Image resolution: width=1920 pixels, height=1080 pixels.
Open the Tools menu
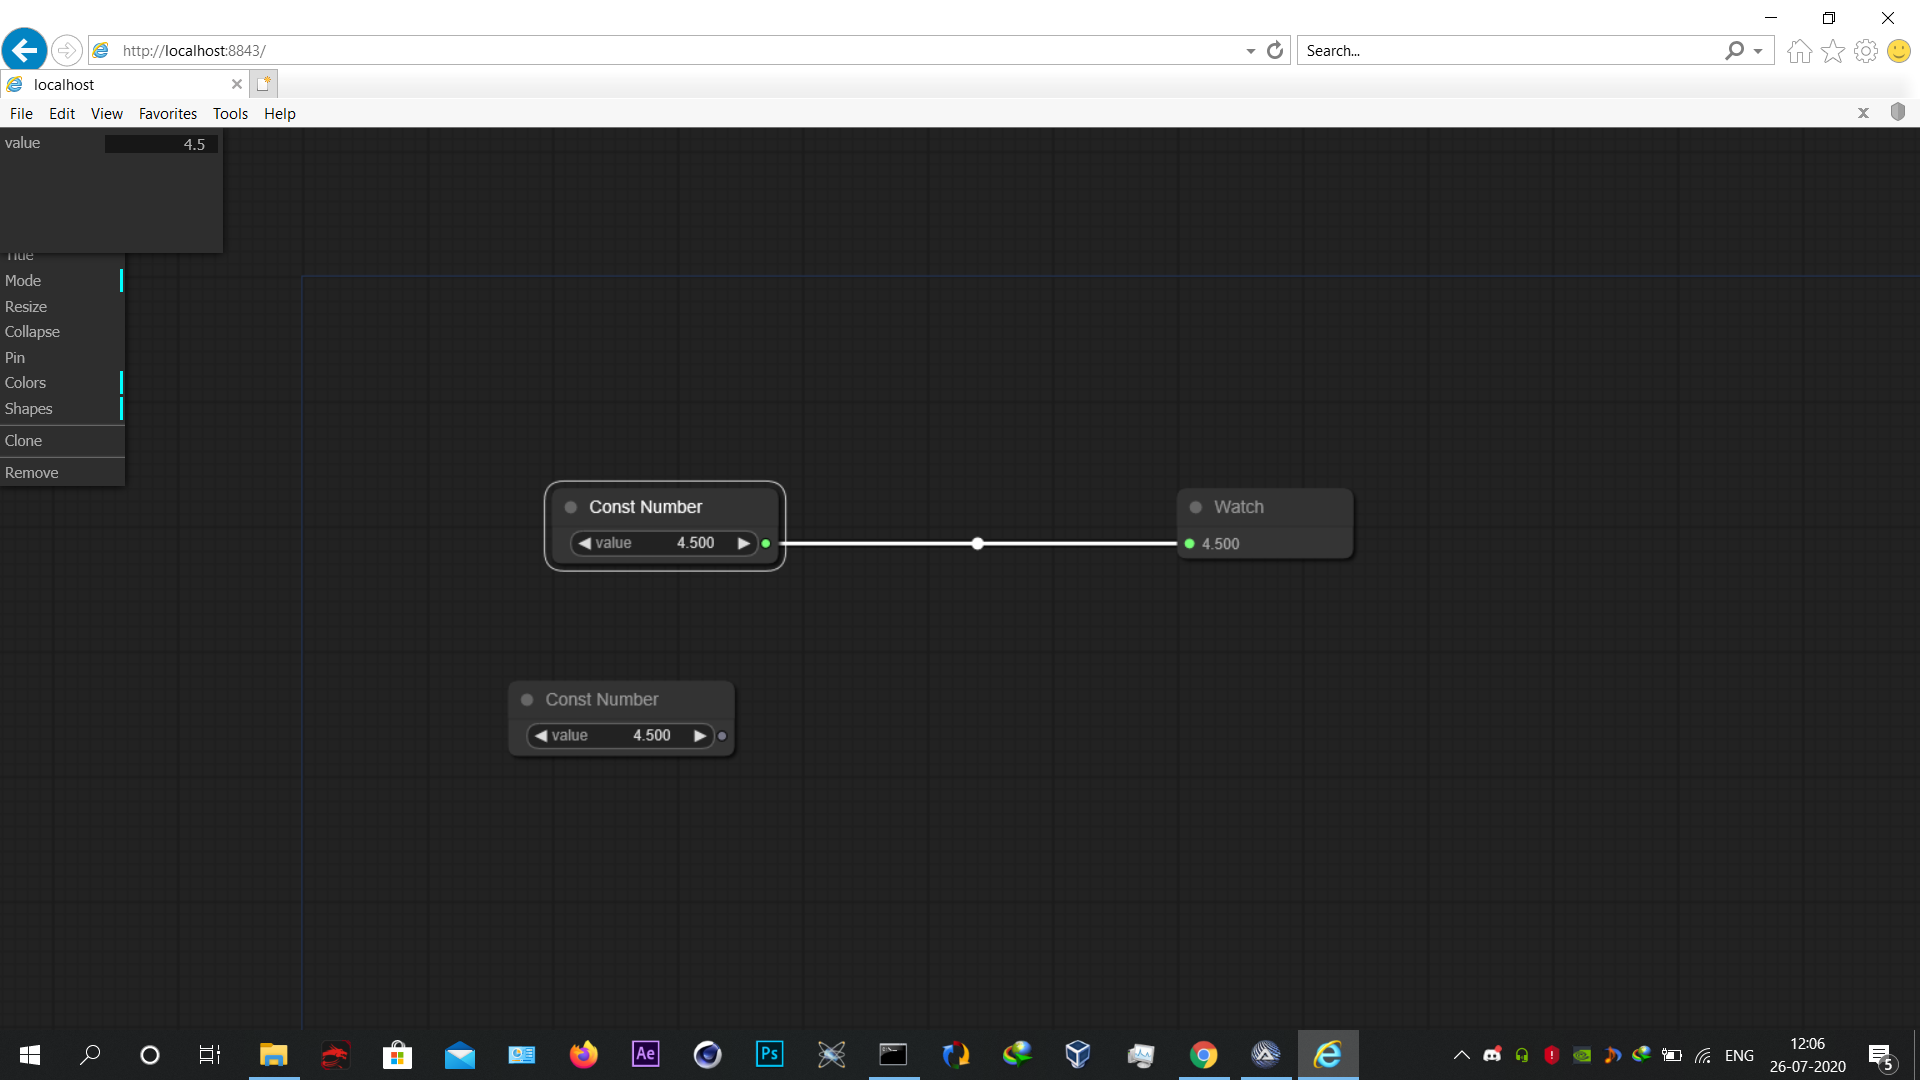pos(230,114)
